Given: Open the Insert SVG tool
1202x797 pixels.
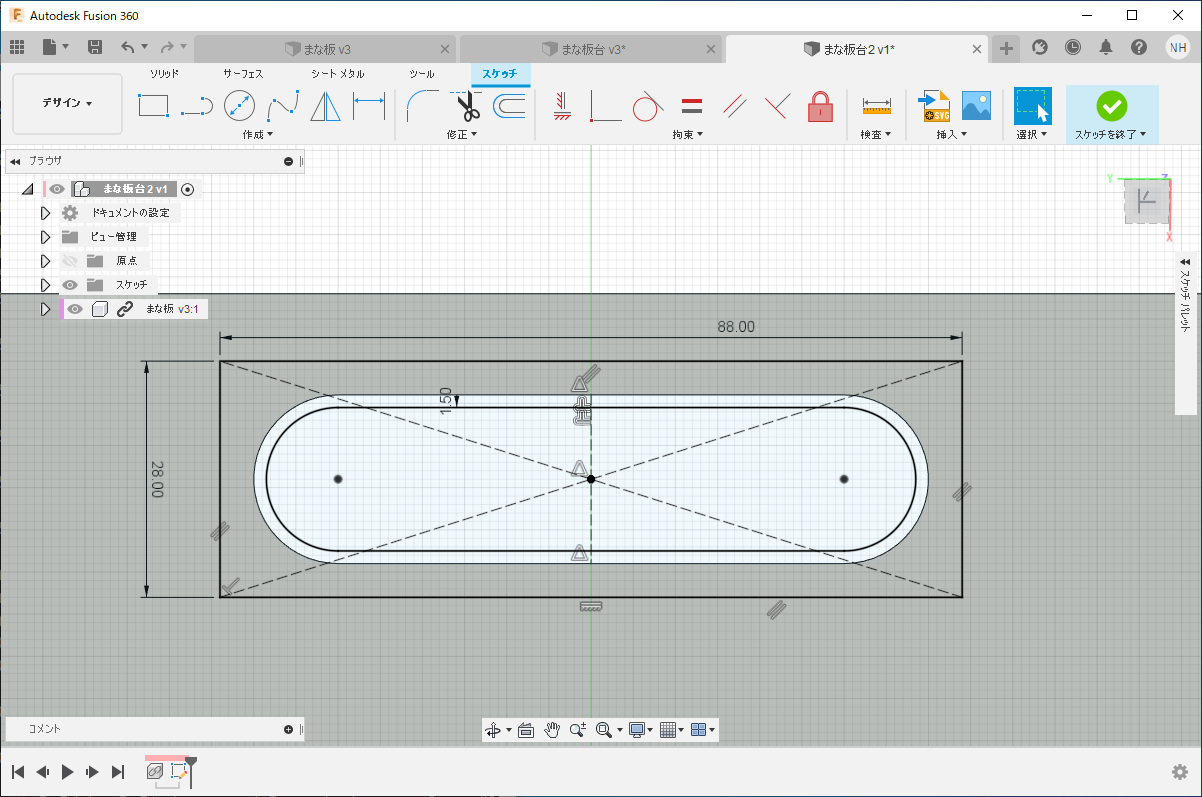Looking at the screenshot, I should (935, 105).
